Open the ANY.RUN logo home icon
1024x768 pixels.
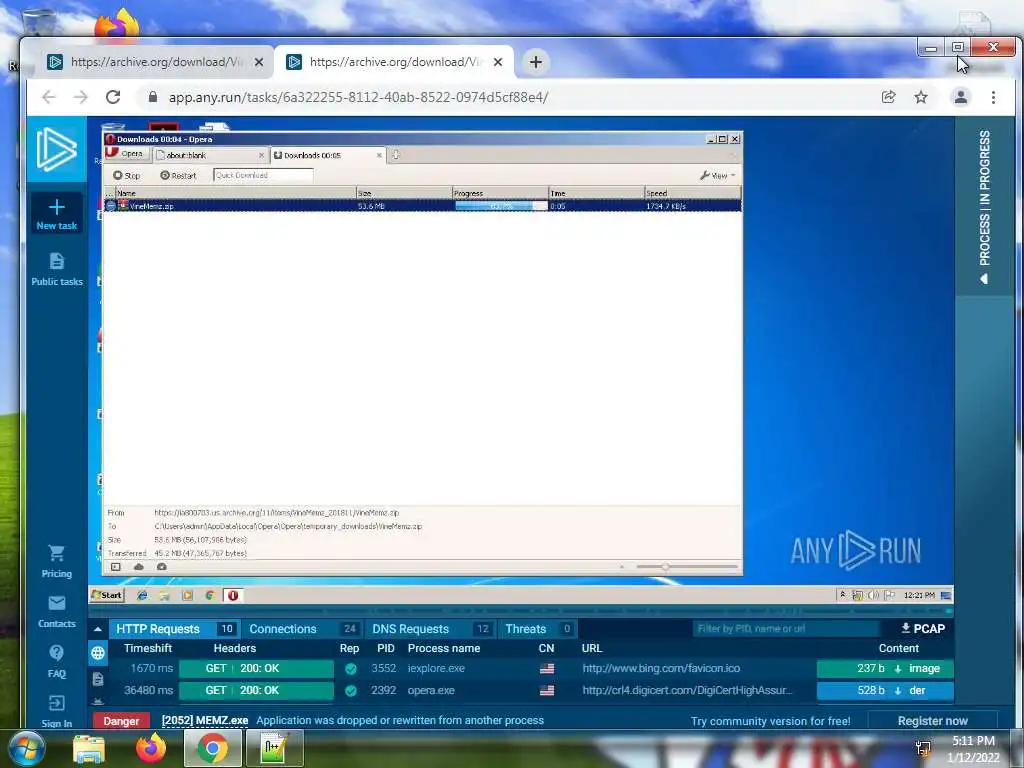point(56,150)
